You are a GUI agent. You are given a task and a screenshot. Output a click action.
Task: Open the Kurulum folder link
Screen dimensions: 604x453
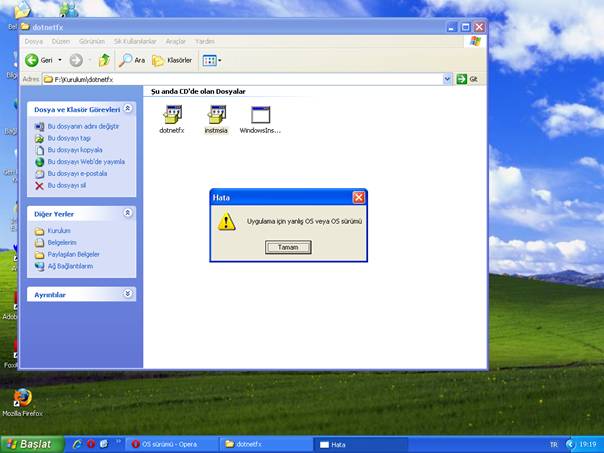tap(59, 231)
